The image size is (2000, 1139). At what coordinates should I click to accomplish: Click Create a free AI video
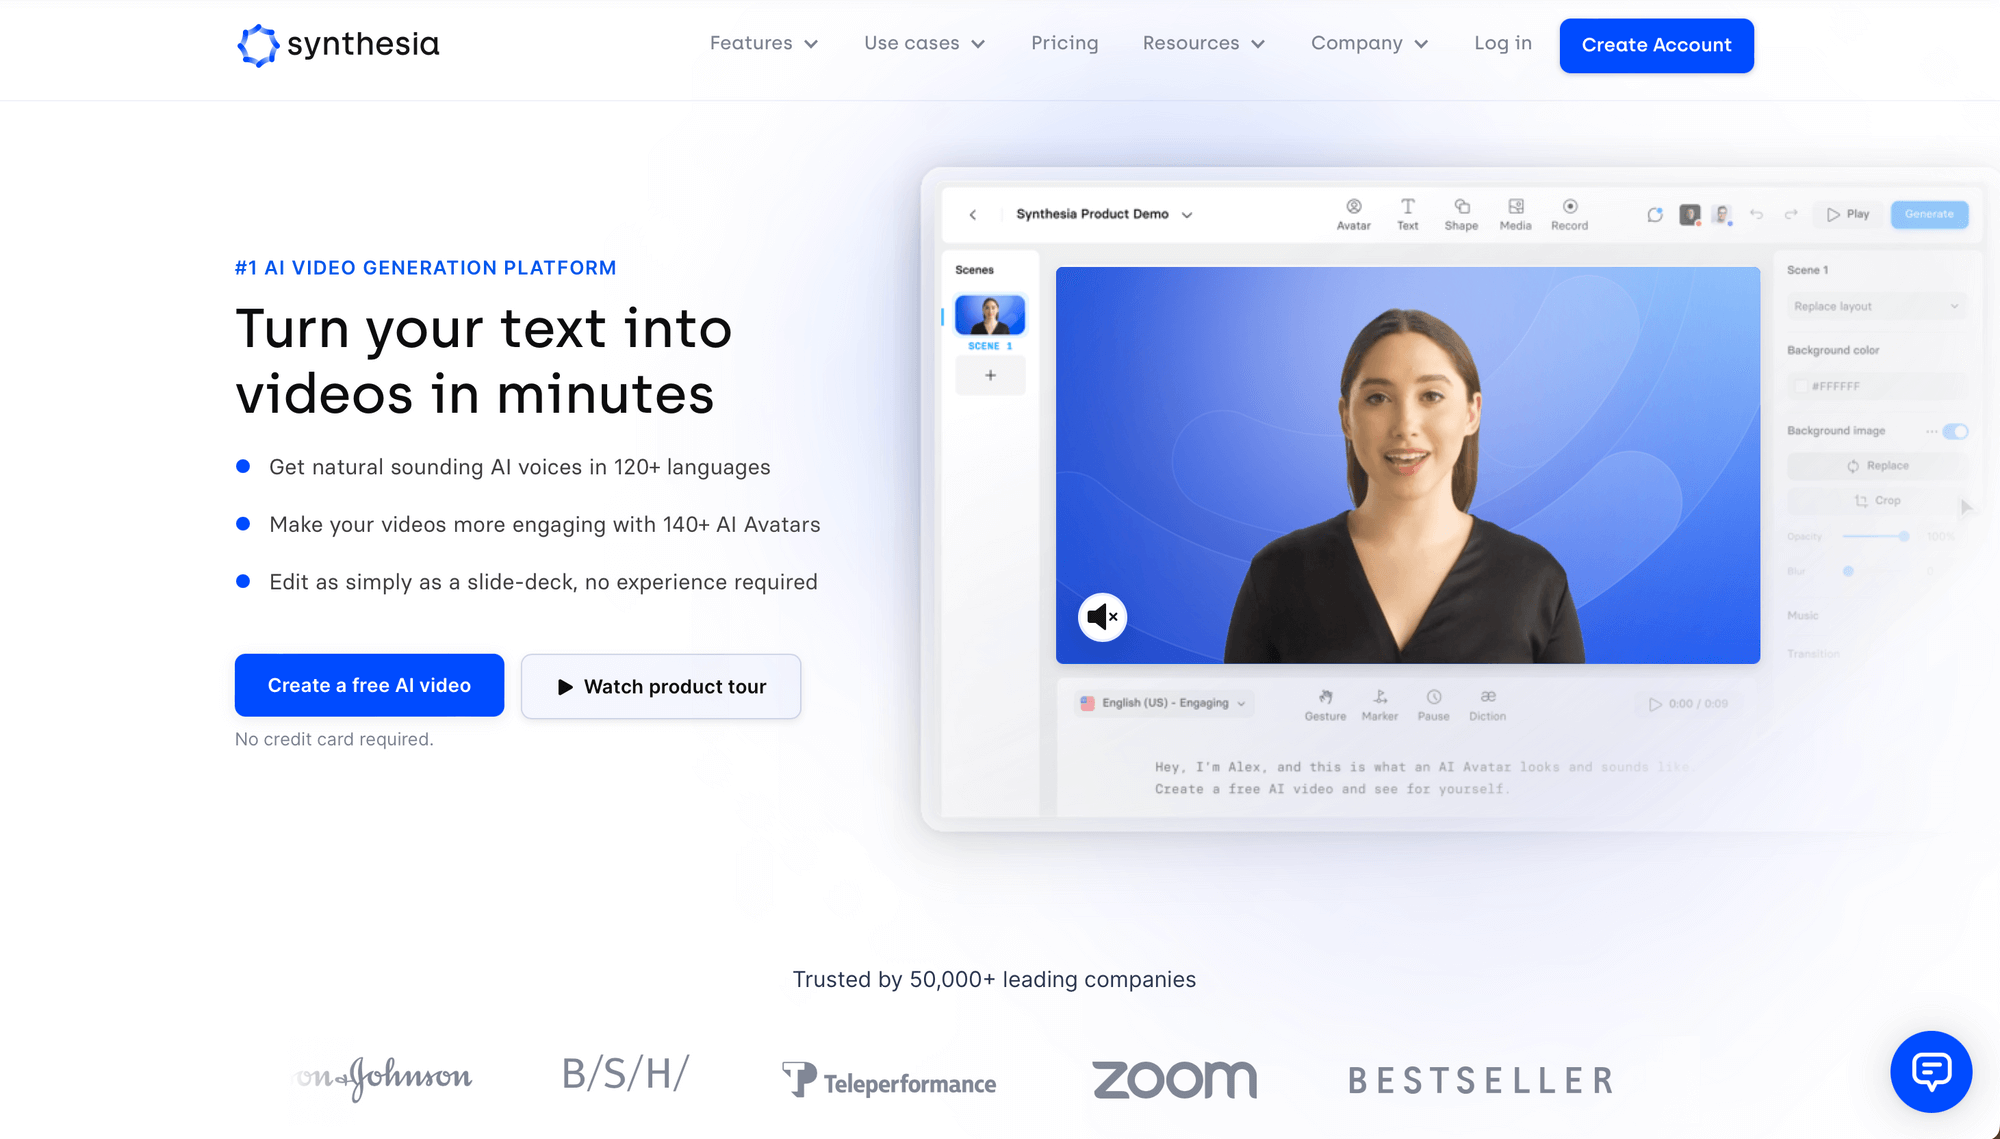pyautogui.click(x=368, y=684)
